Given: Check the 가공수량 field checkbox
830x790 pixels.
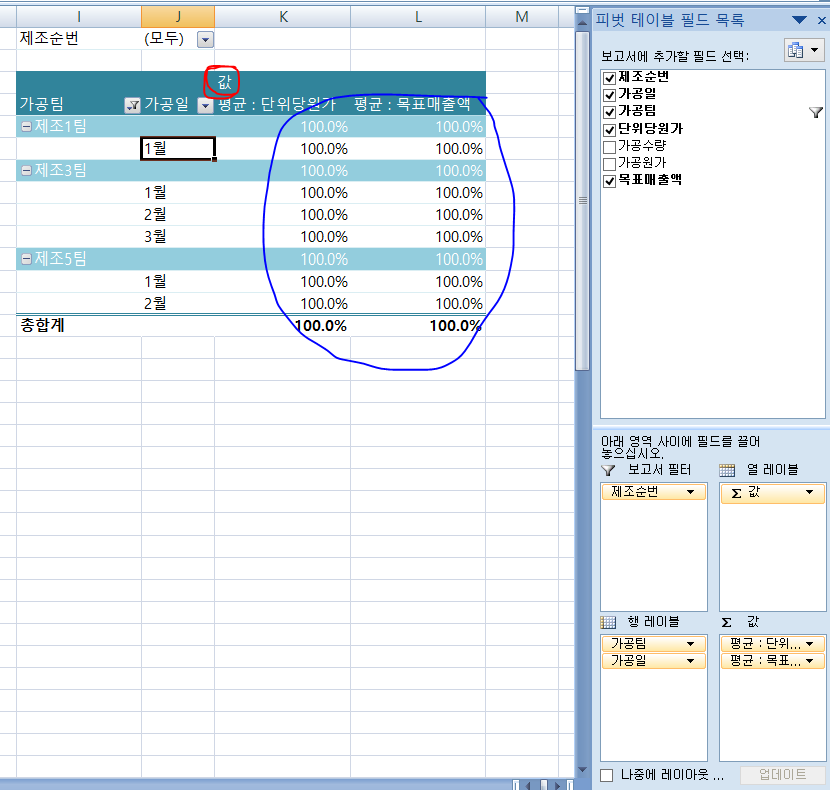Looking at the screenshot, I should point(609,146).
